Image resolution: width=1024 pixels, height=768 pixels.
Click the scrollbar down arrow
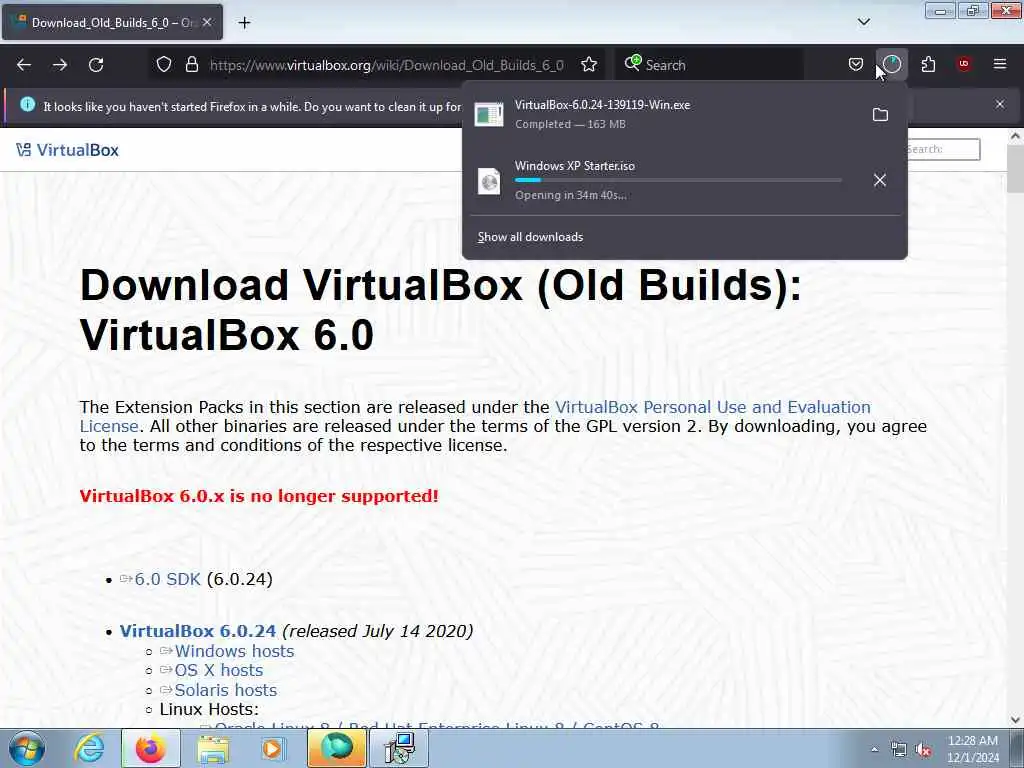(1015, 720)
